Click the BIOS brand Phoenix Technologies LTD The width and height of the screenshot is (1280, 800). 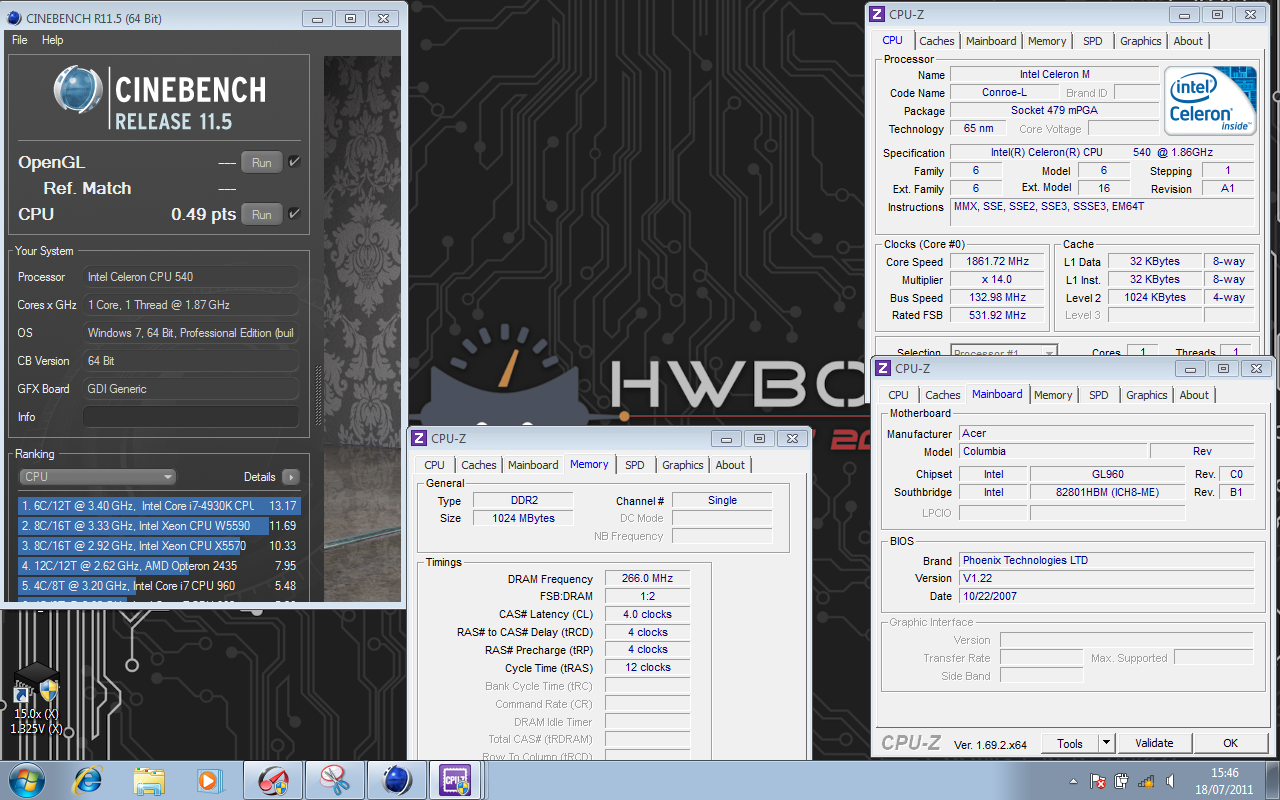click(1106, 560)
